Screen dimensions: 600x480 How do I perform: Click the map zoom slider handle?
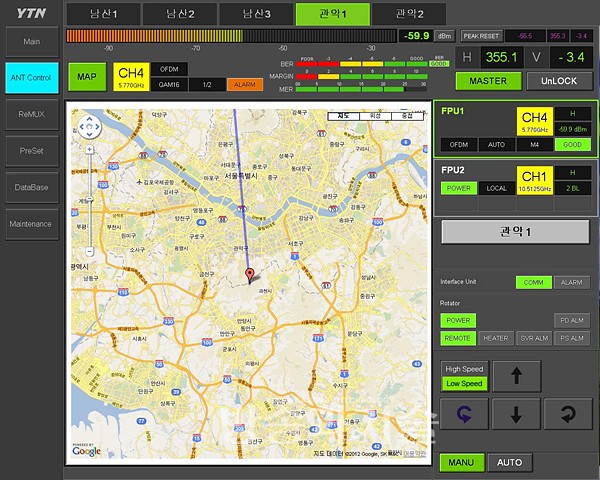coord(89,199)
